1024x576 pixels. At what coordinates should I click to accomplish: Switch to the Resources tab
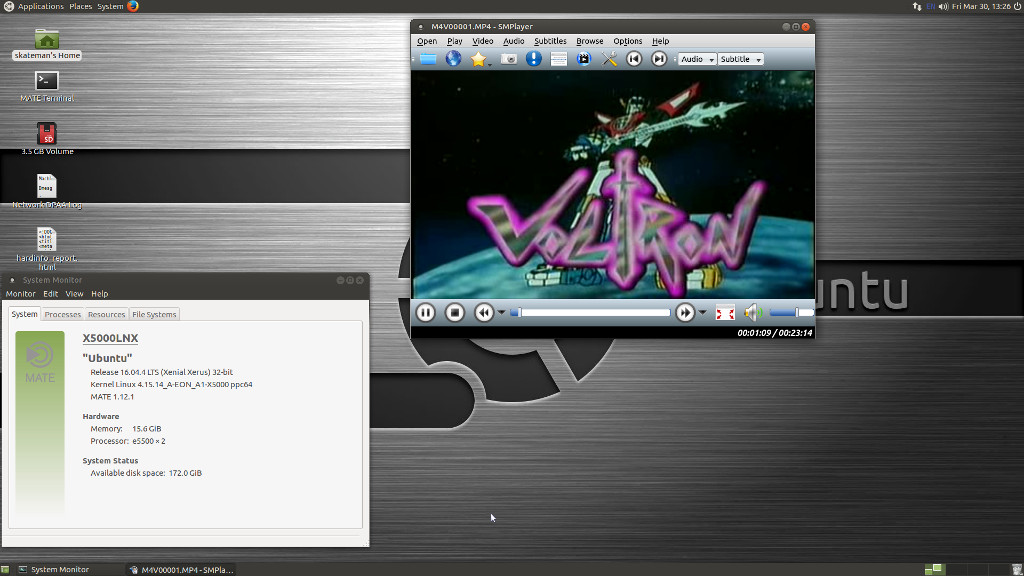pos(106,314)
